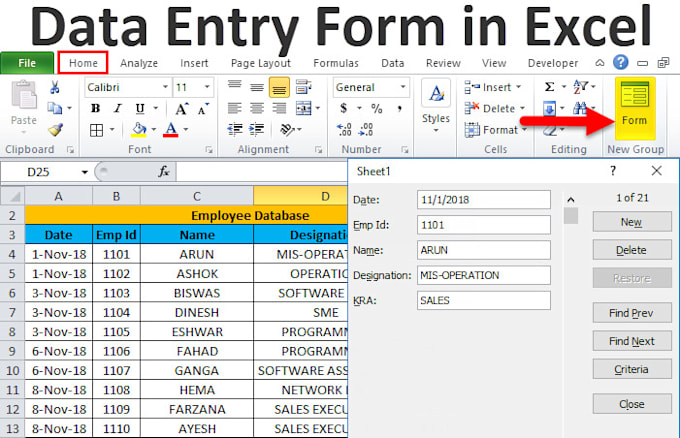Decrease font size with shrink font icon
The image size is (680, 438).
point(203,108)
